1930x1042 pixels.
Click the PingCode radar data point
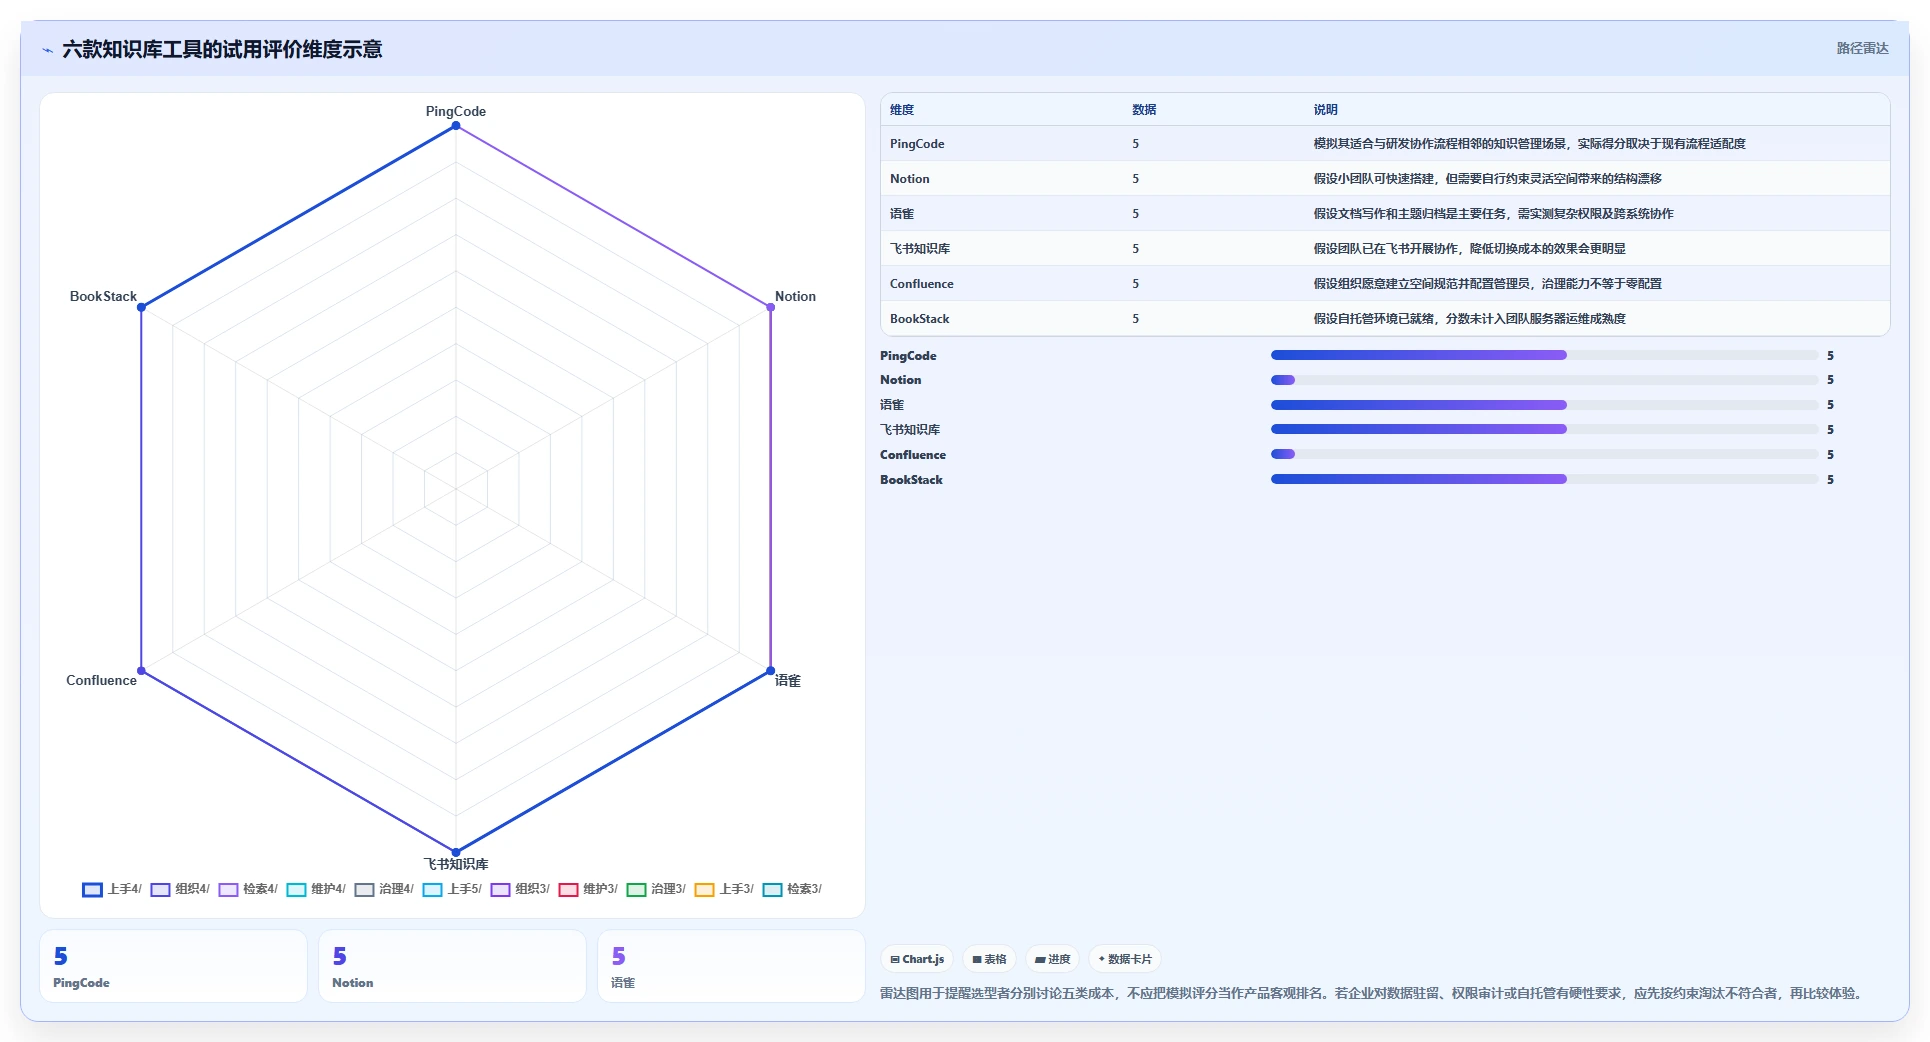coord(456,126)
